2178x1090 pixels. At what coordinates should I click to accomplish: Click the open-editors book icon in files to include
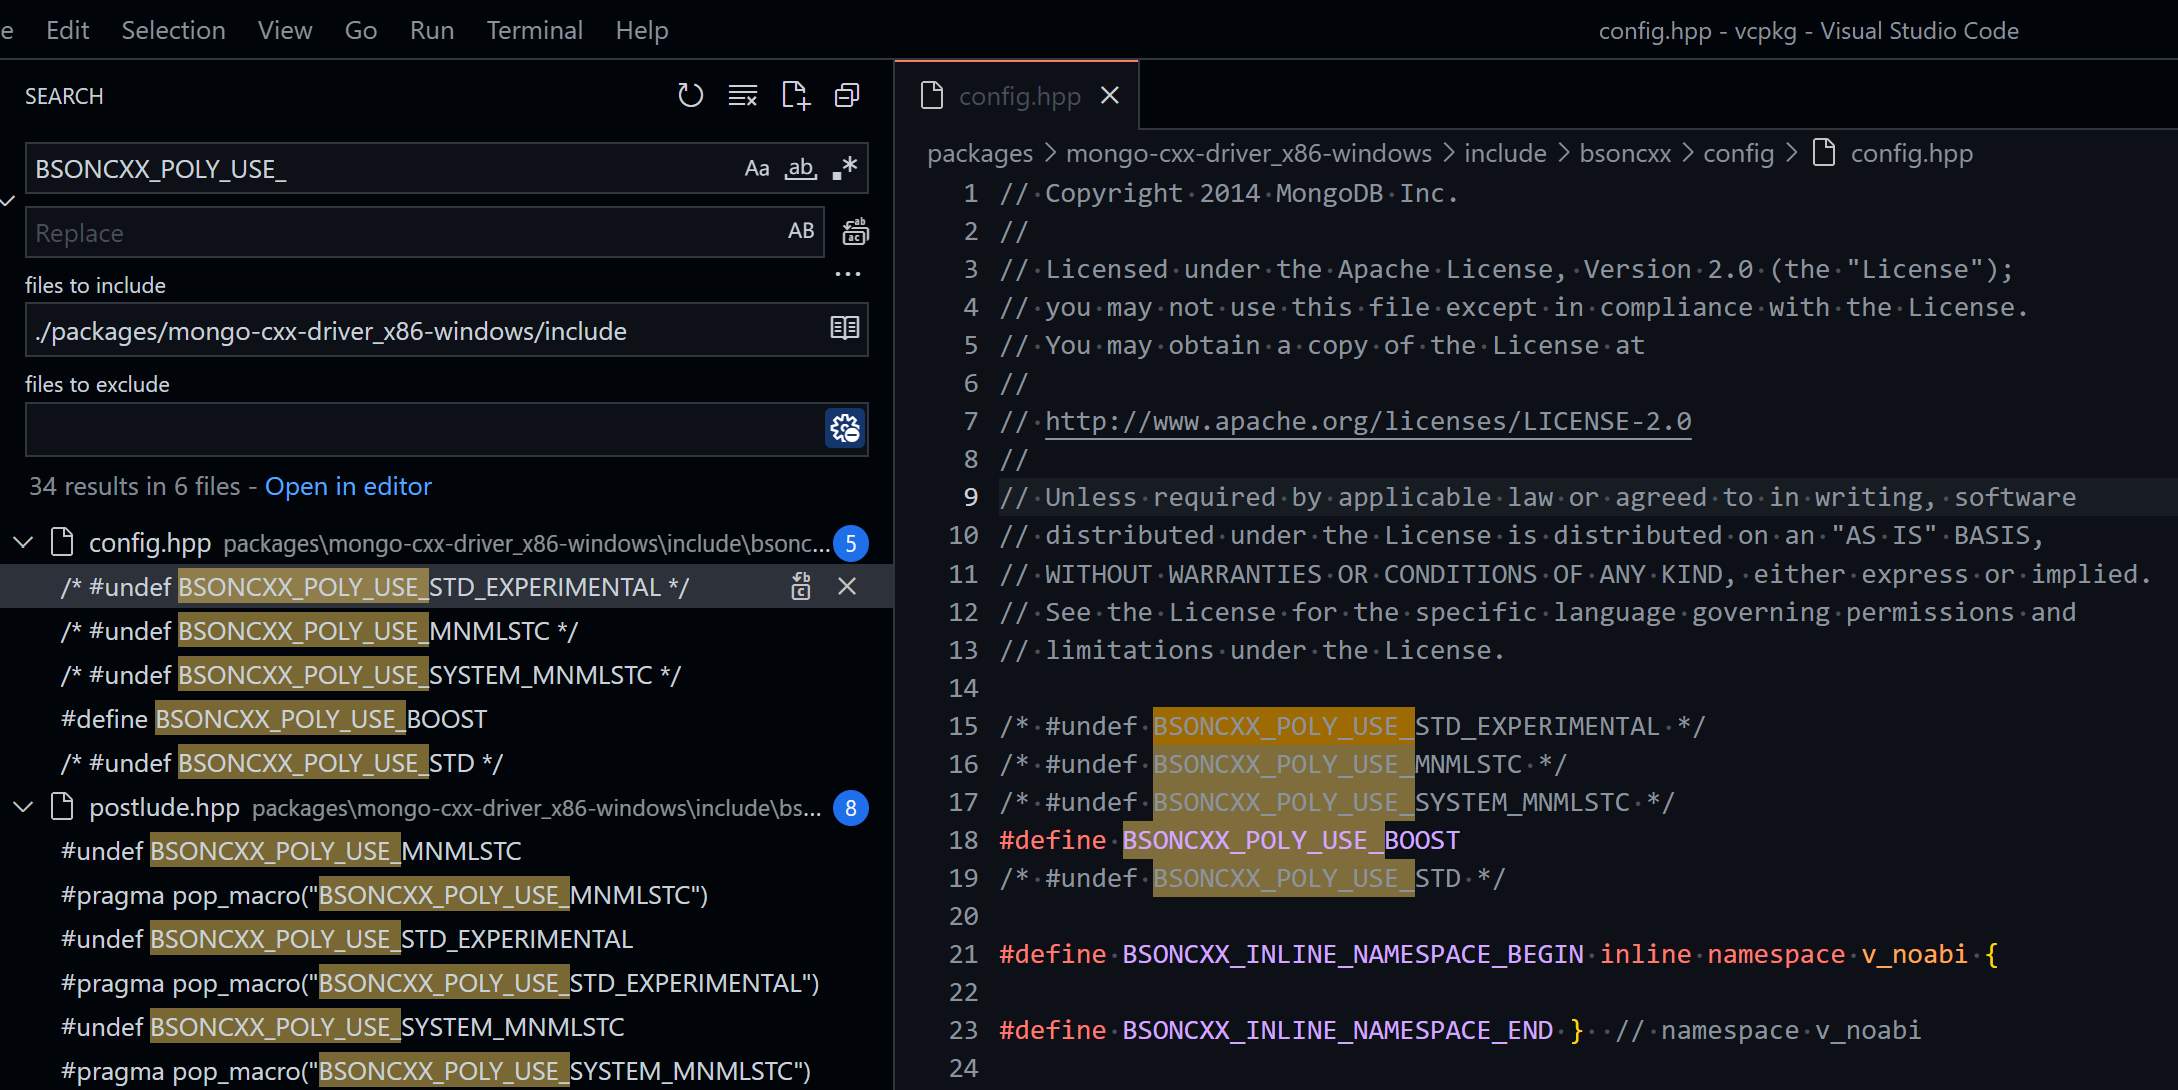tap(845, 329)
